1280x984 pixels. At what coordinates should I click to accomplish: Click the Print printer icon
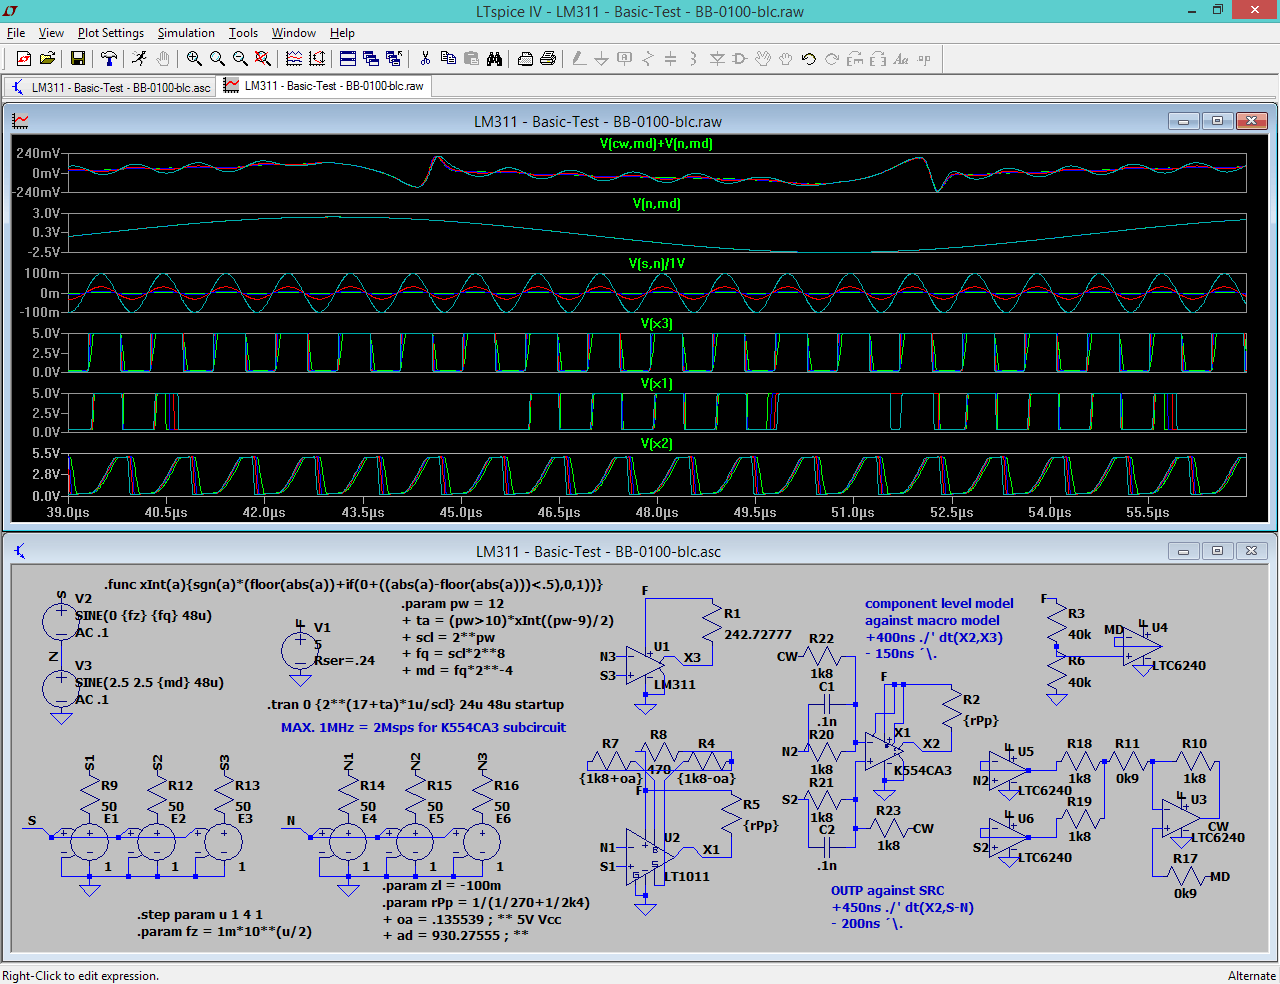point(548,59)
